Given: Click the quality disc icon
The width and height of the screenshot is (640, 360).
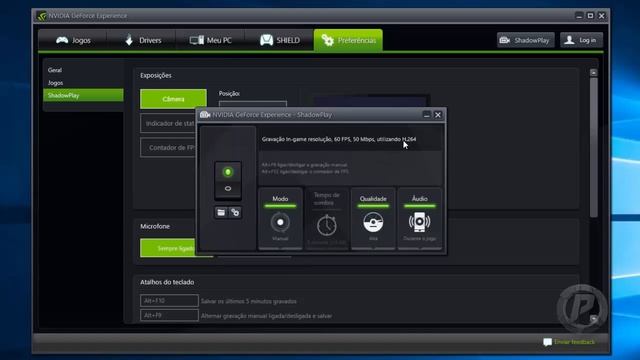Looking at the screenshot, I should (373, 222).
